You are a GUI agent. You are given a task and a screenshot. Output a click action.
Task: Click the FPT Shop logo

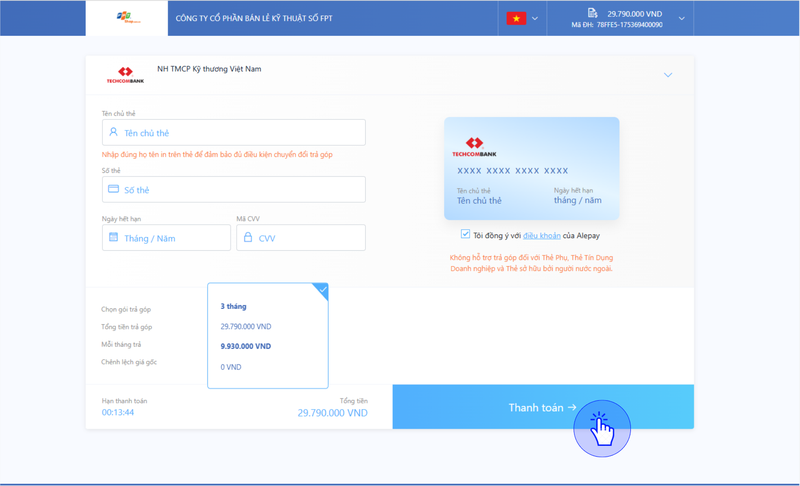128,18
